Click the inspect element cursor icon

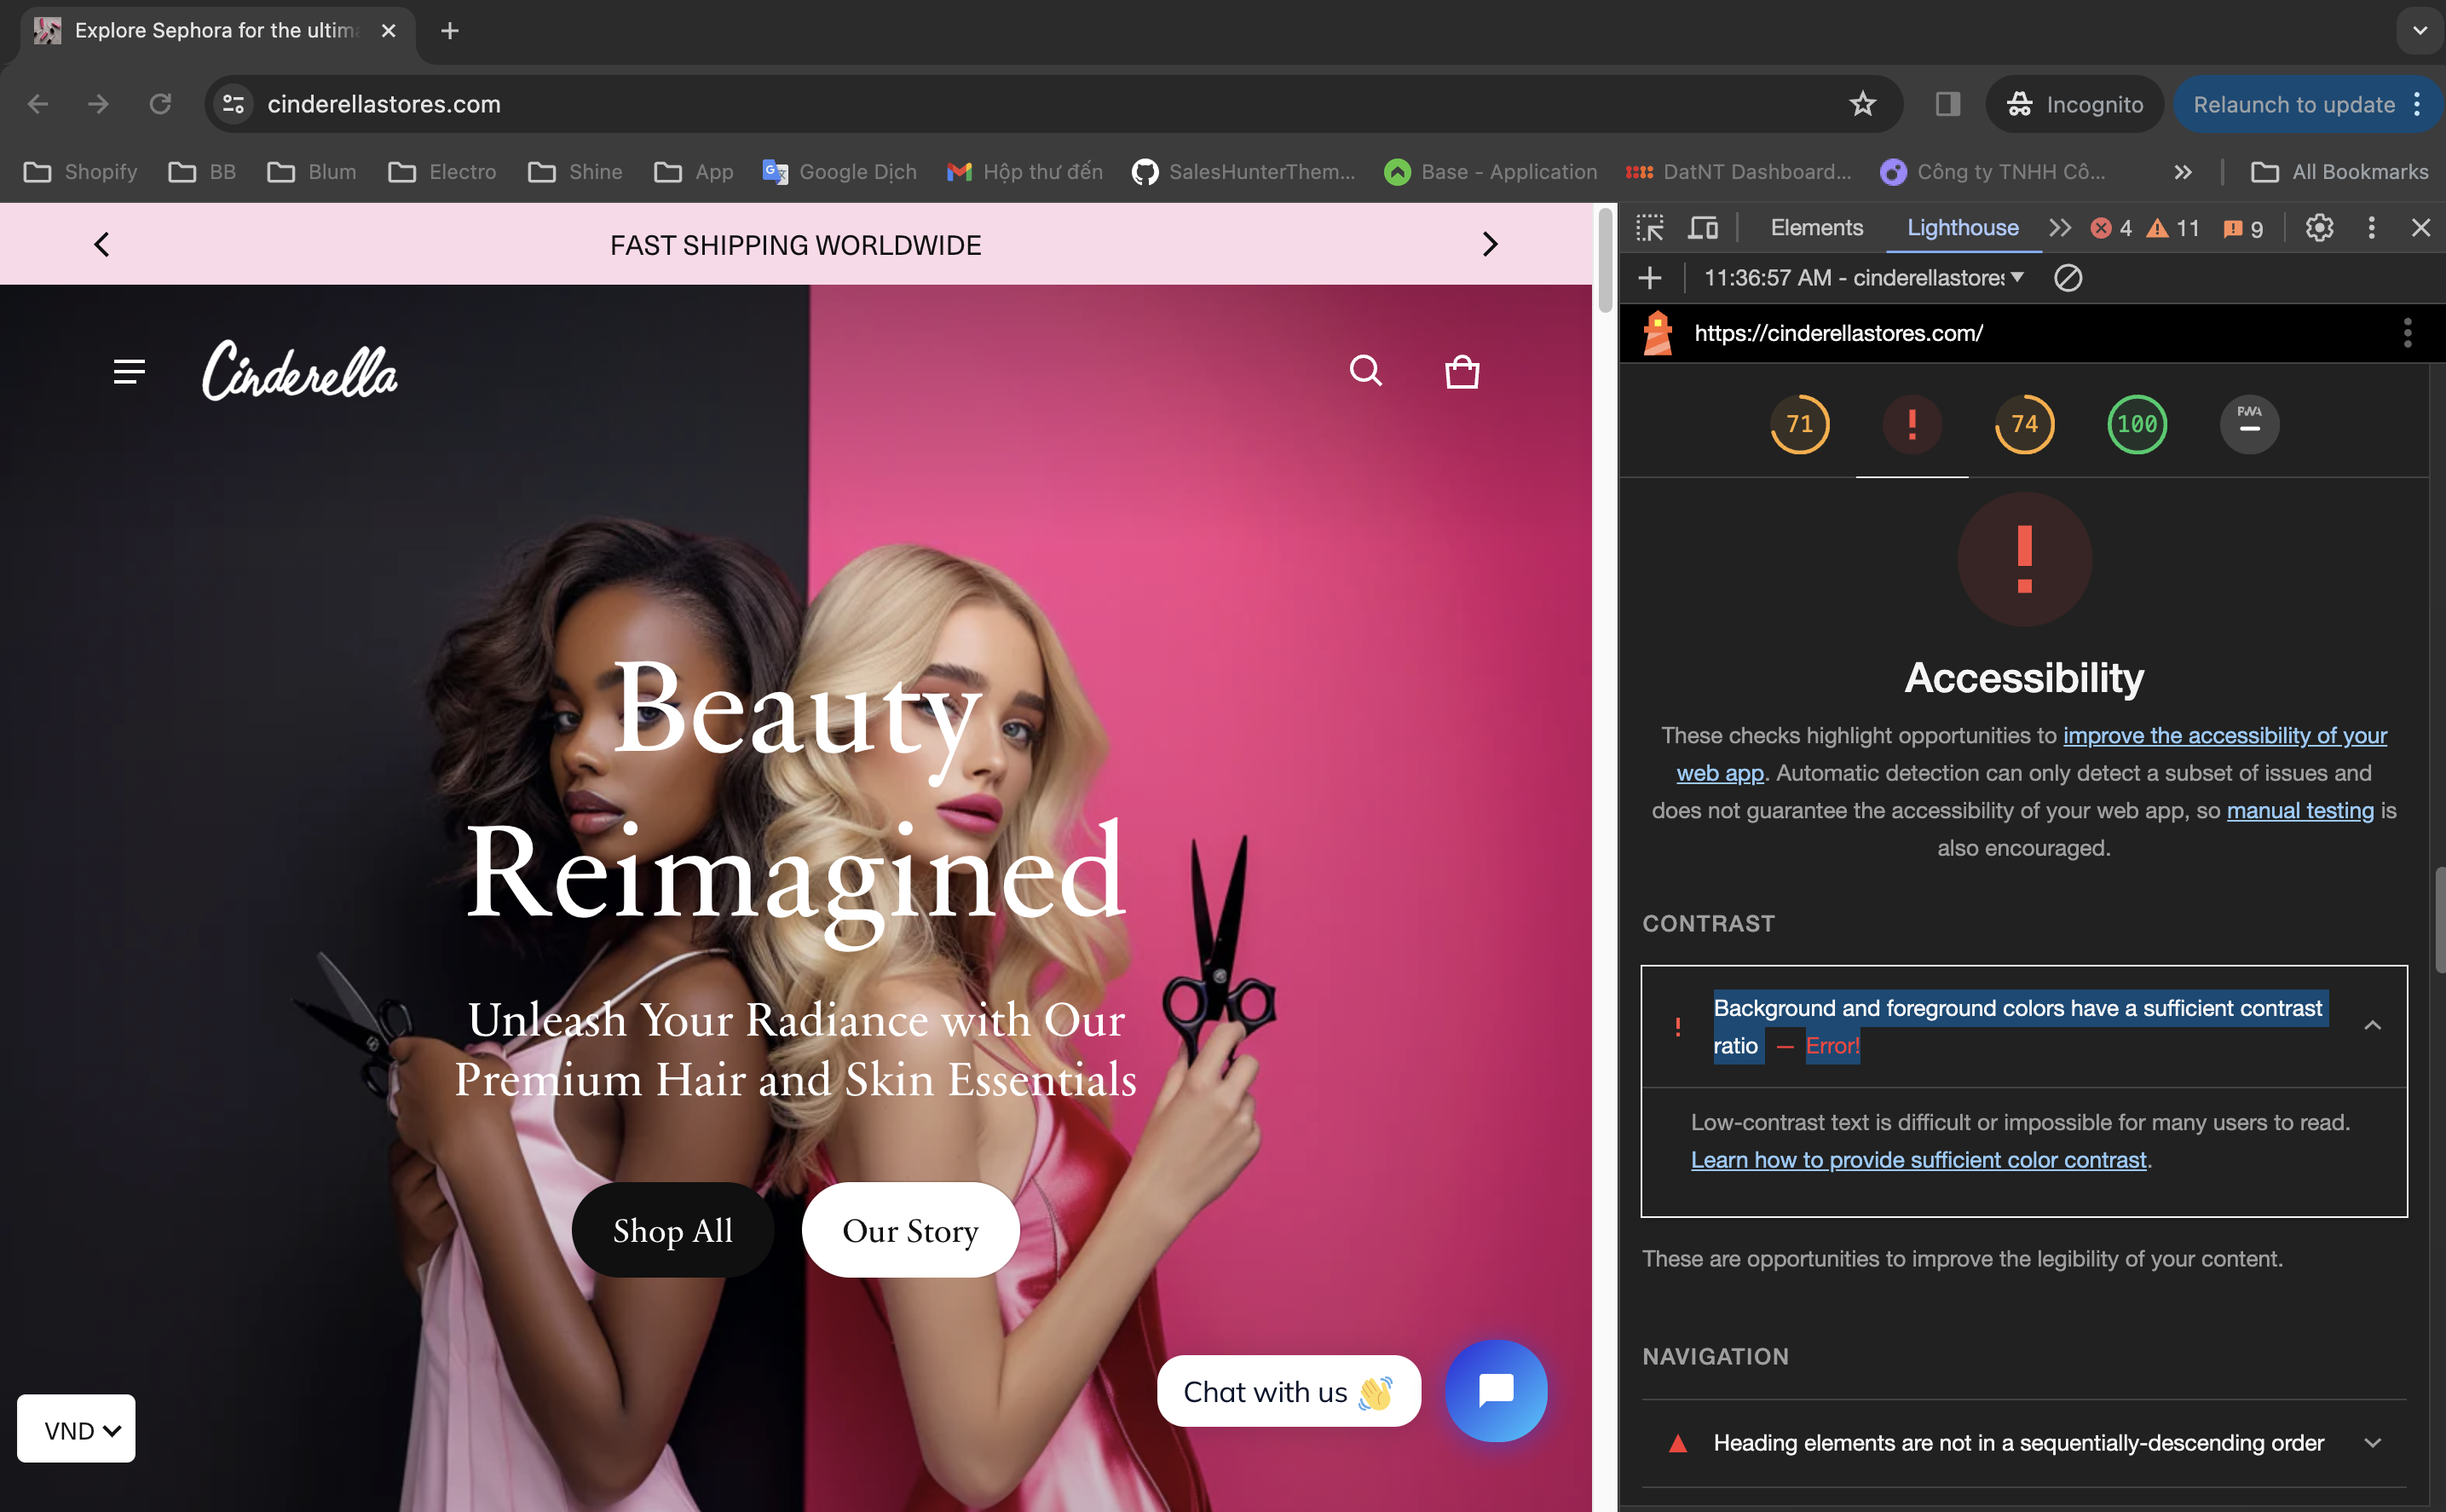1651,226
